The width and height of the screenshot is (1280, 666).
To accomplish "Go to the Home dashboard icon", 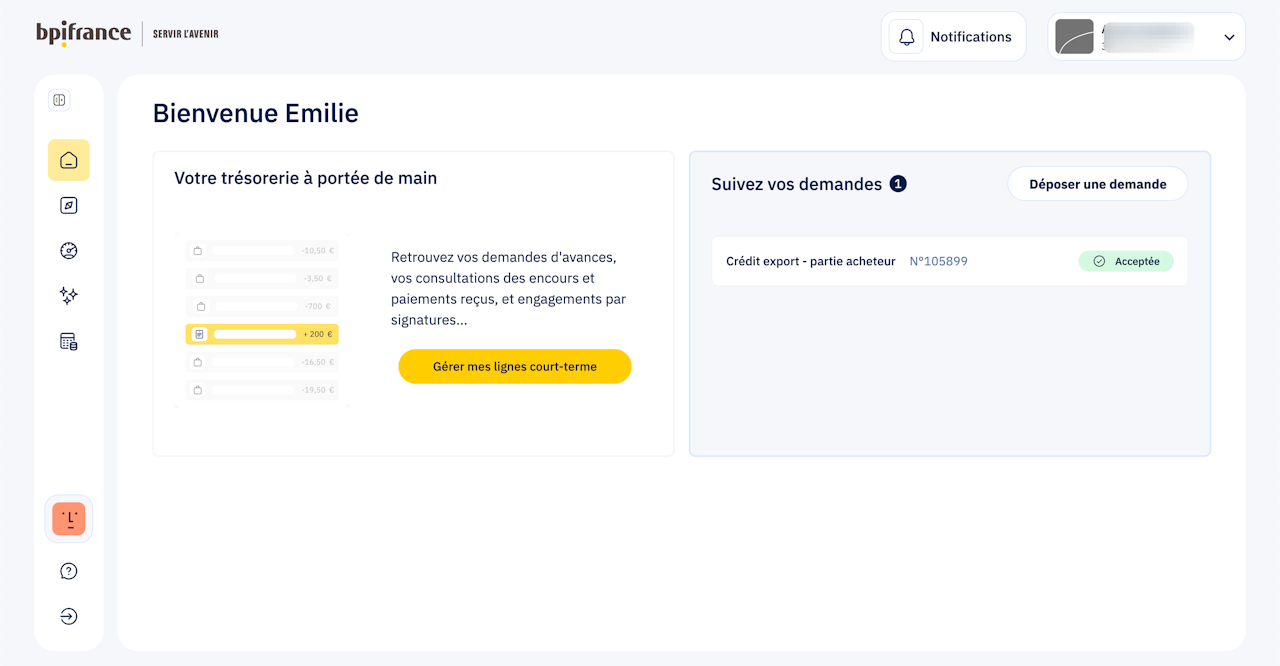I will (x=69, y=160).
